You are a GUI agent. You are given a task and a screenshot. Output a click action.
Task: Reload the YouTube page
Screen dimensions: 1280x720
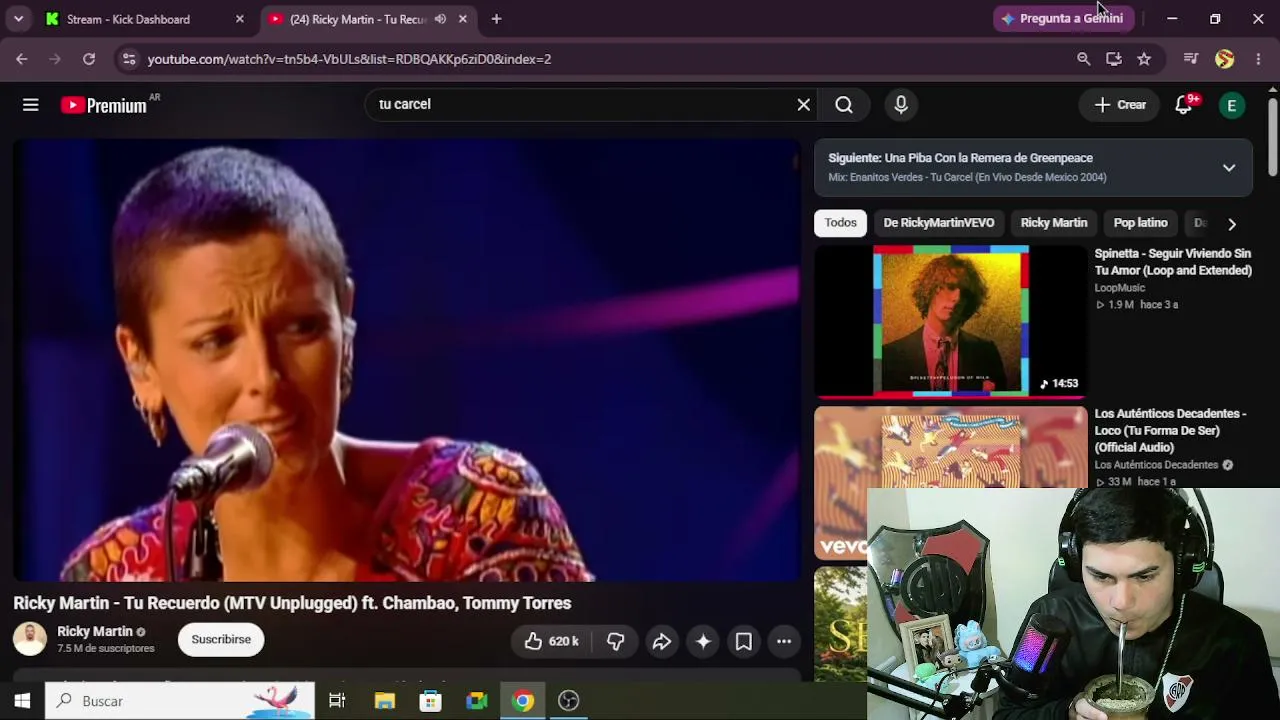point(89,59)
